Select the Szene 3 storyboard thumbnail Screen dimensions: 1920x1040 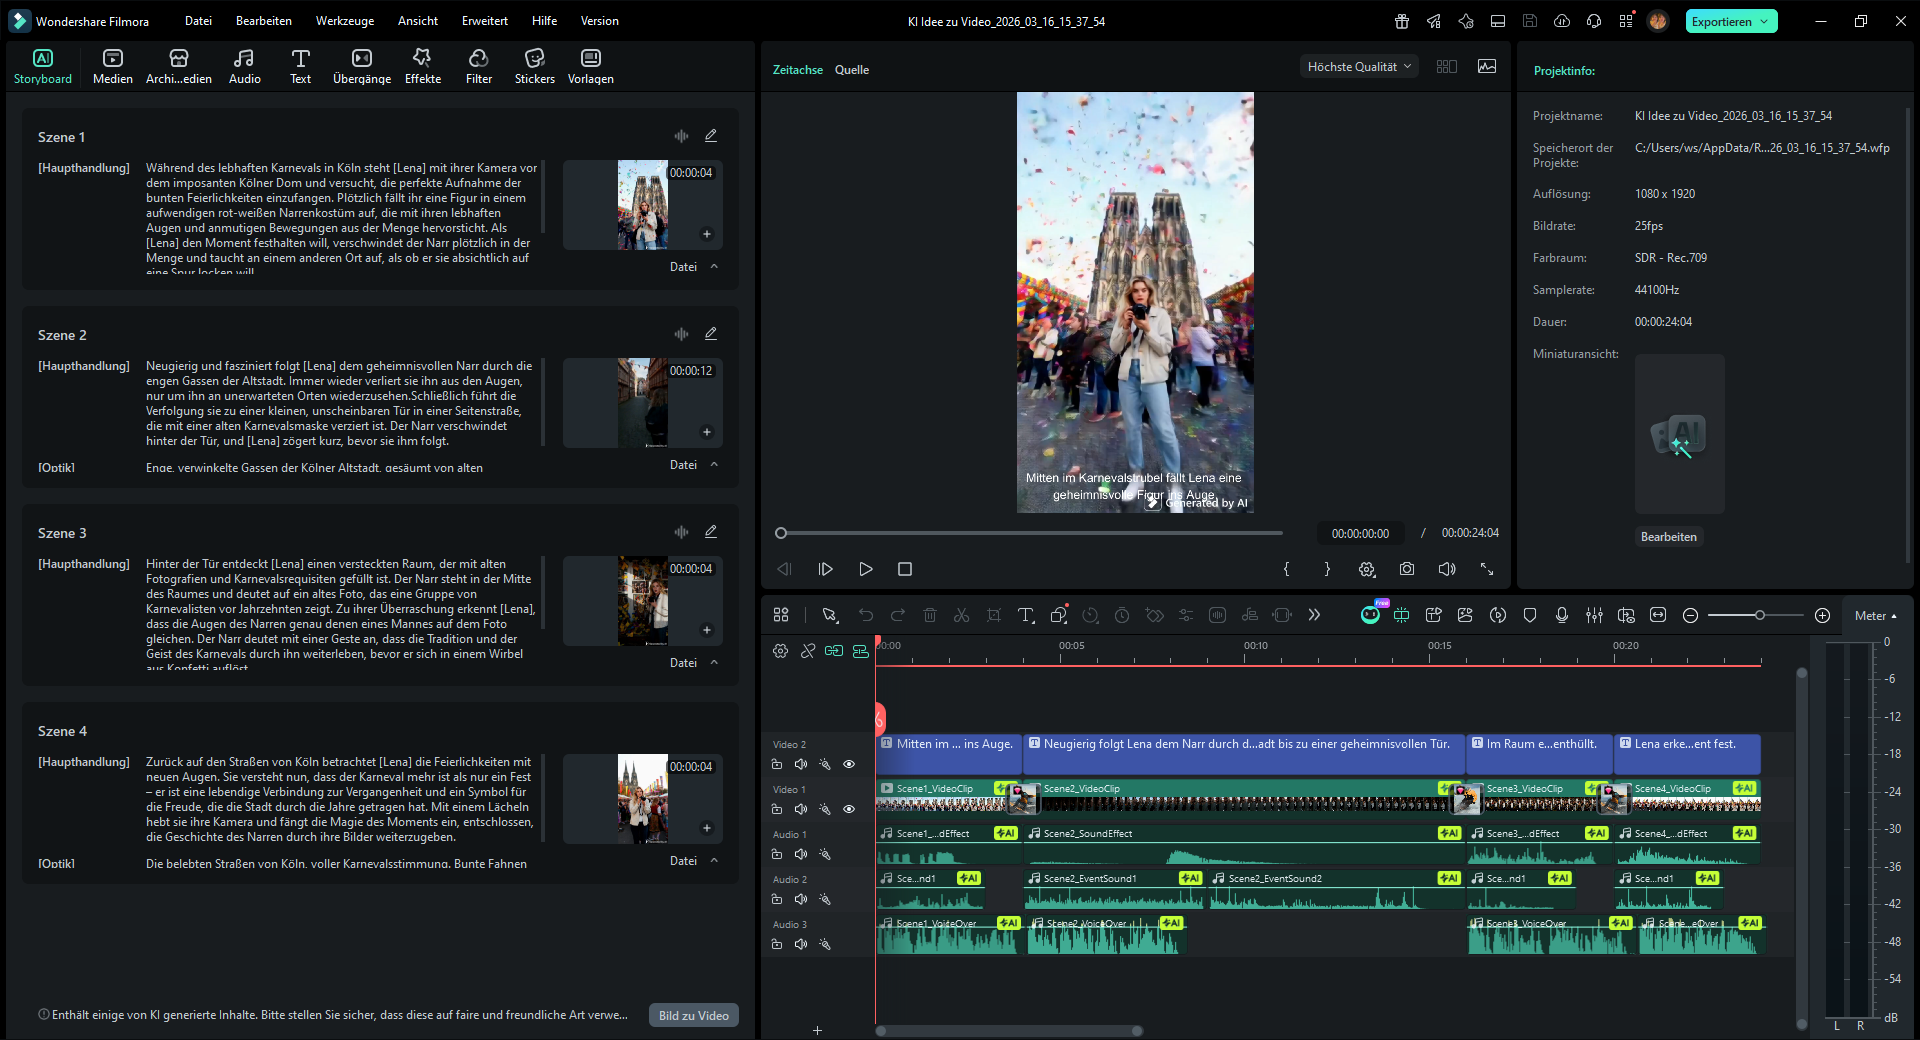(x=642, y=601)
